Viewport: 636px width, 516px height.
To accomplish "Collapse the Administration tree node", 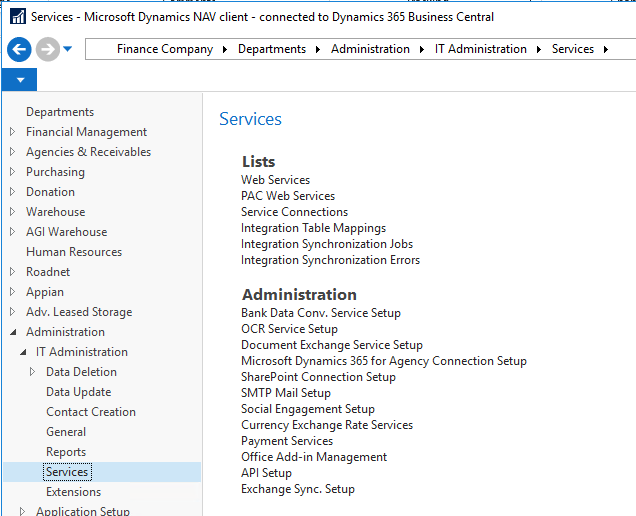I will (x=12, y=332).
